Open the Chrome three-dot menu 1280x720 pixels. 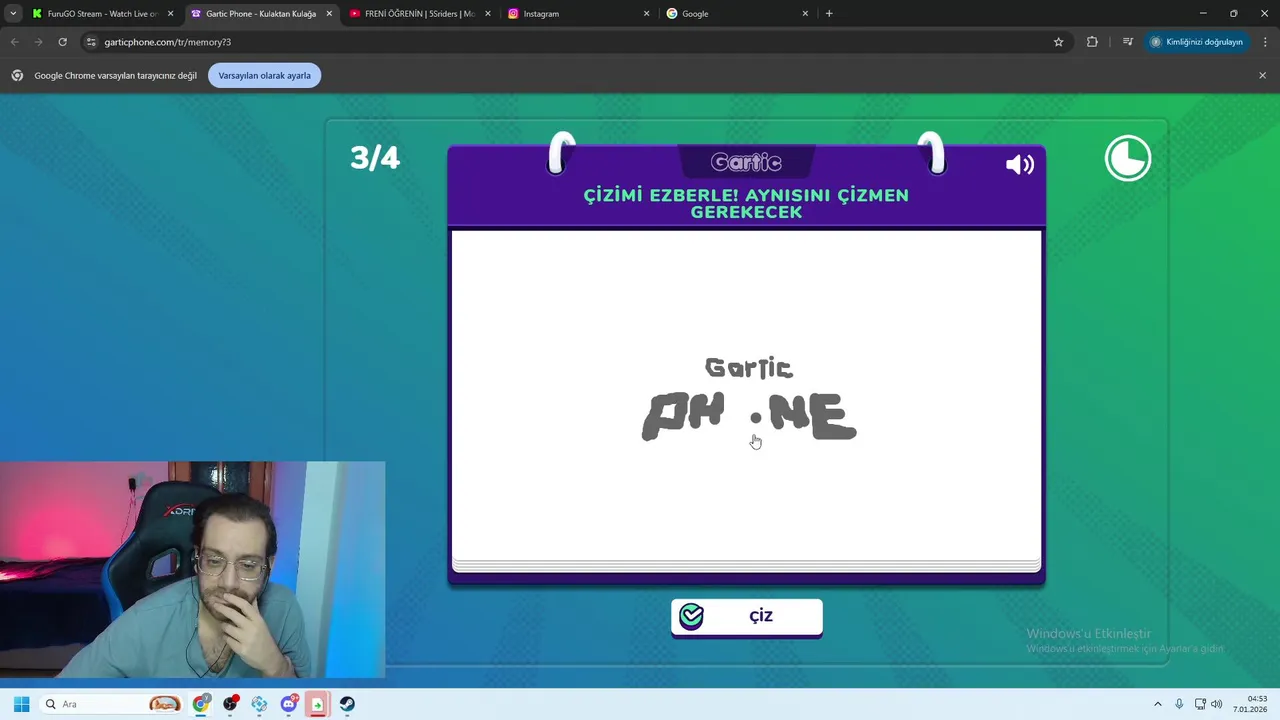click(1266, 42)
